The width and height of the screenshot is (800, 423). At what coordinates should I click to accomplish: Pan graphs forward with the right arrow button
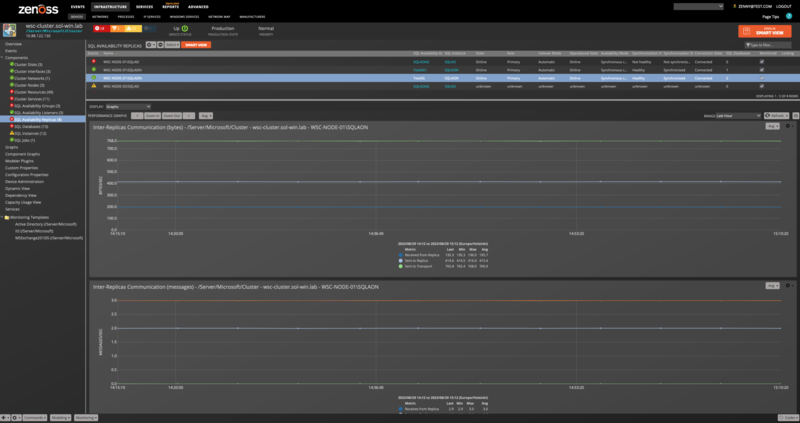coord(189,116)
